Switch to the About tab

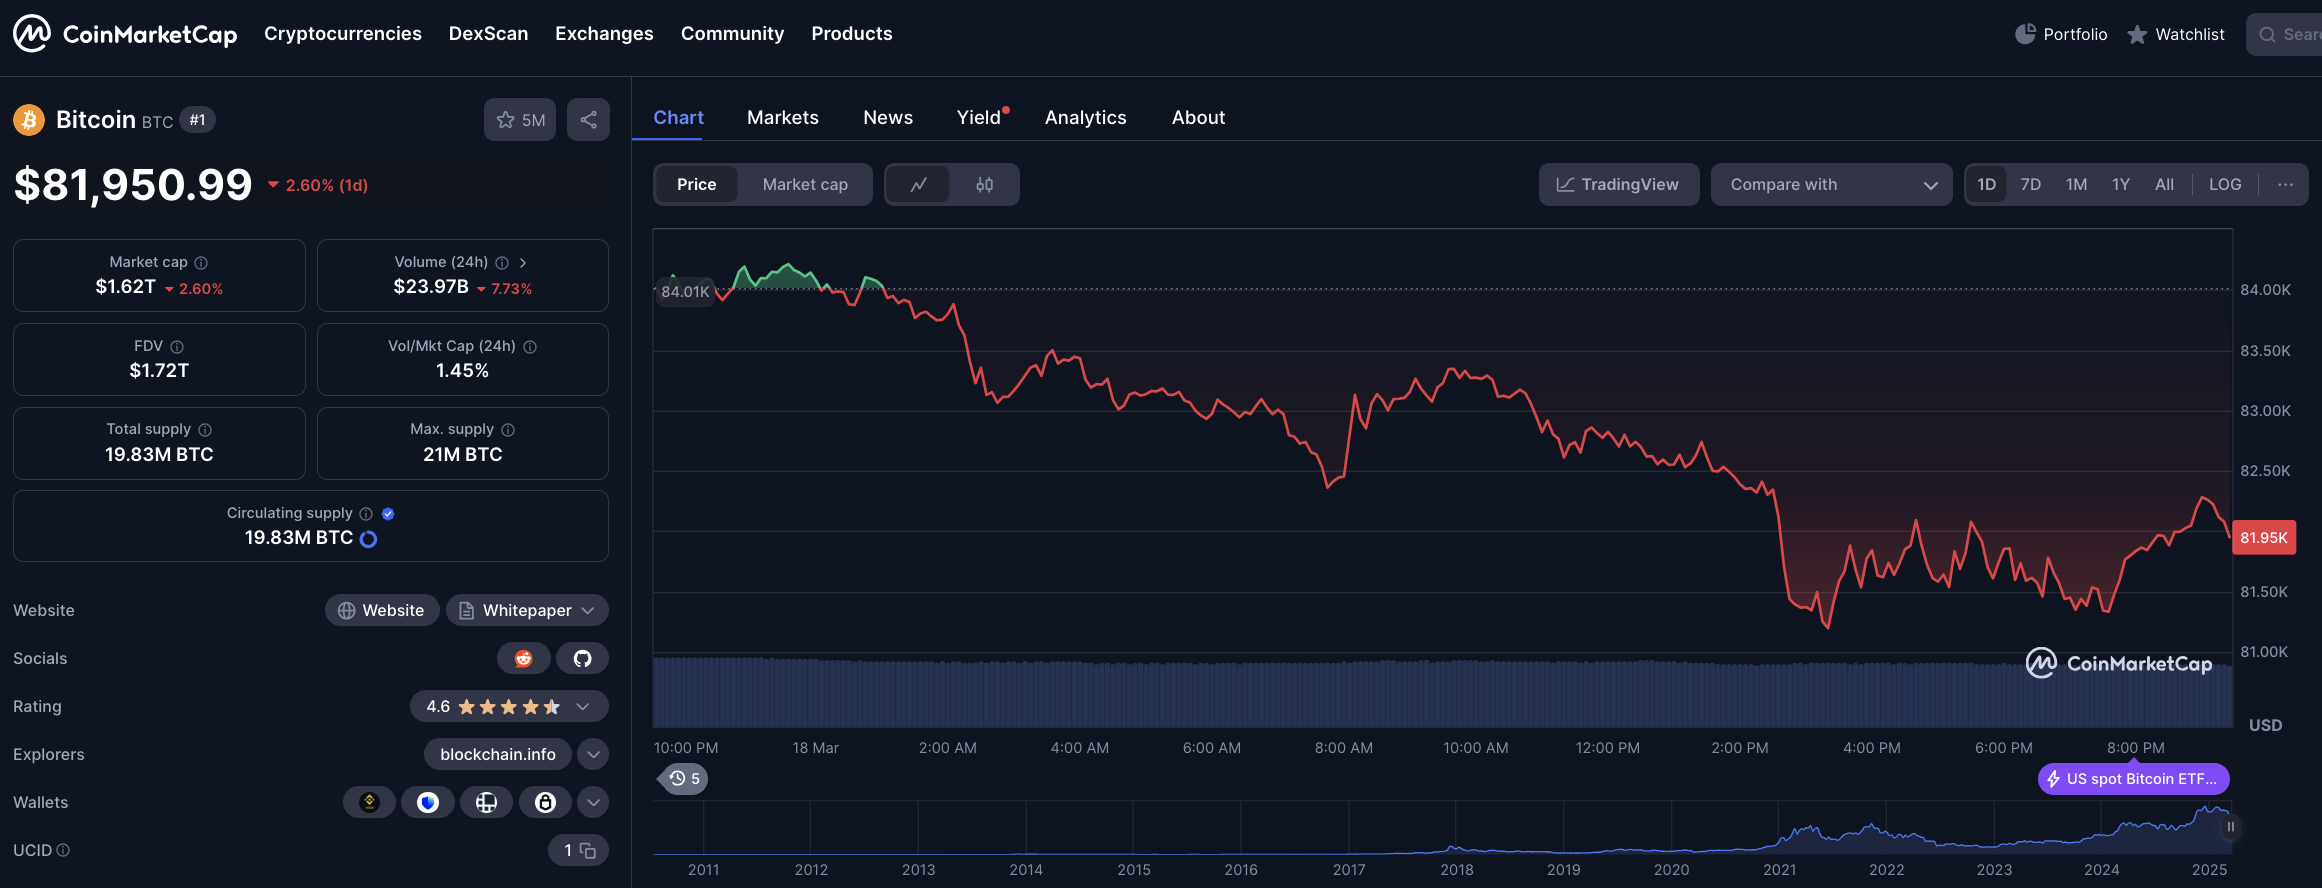[1198, 117]
